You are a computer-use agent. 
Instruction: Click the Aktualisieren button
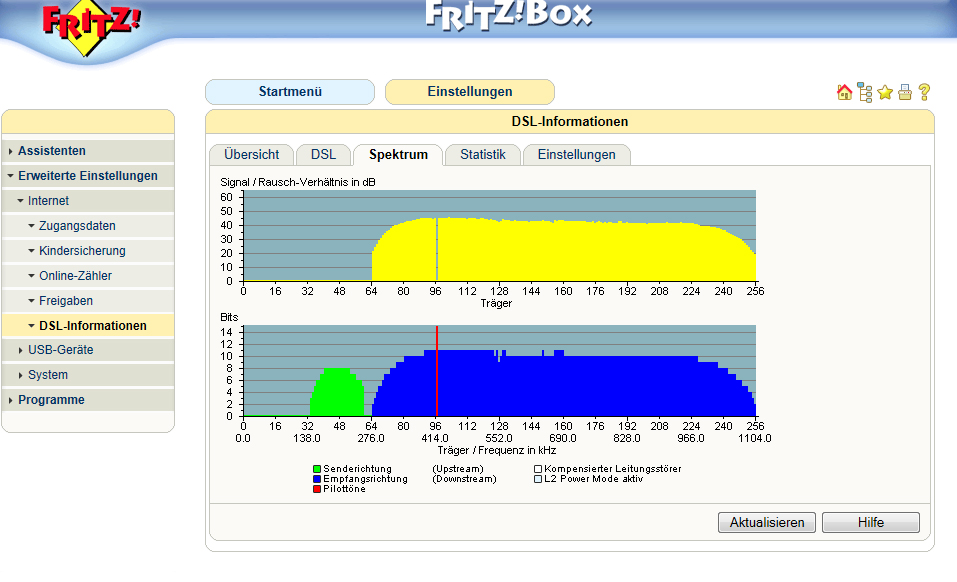tap(767, 523)
